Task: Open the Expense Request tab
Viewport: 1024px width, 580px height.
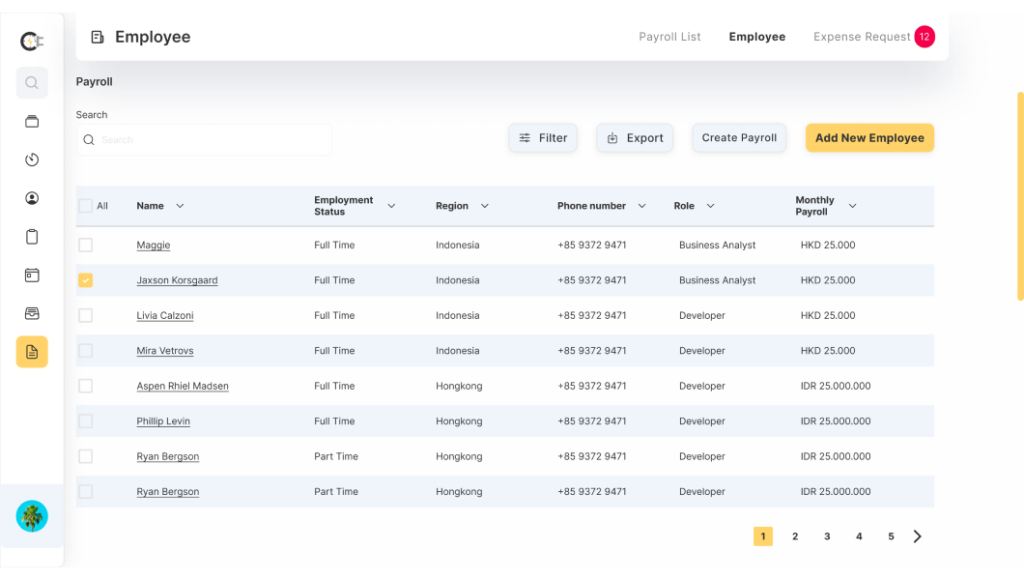Action: 861,36
